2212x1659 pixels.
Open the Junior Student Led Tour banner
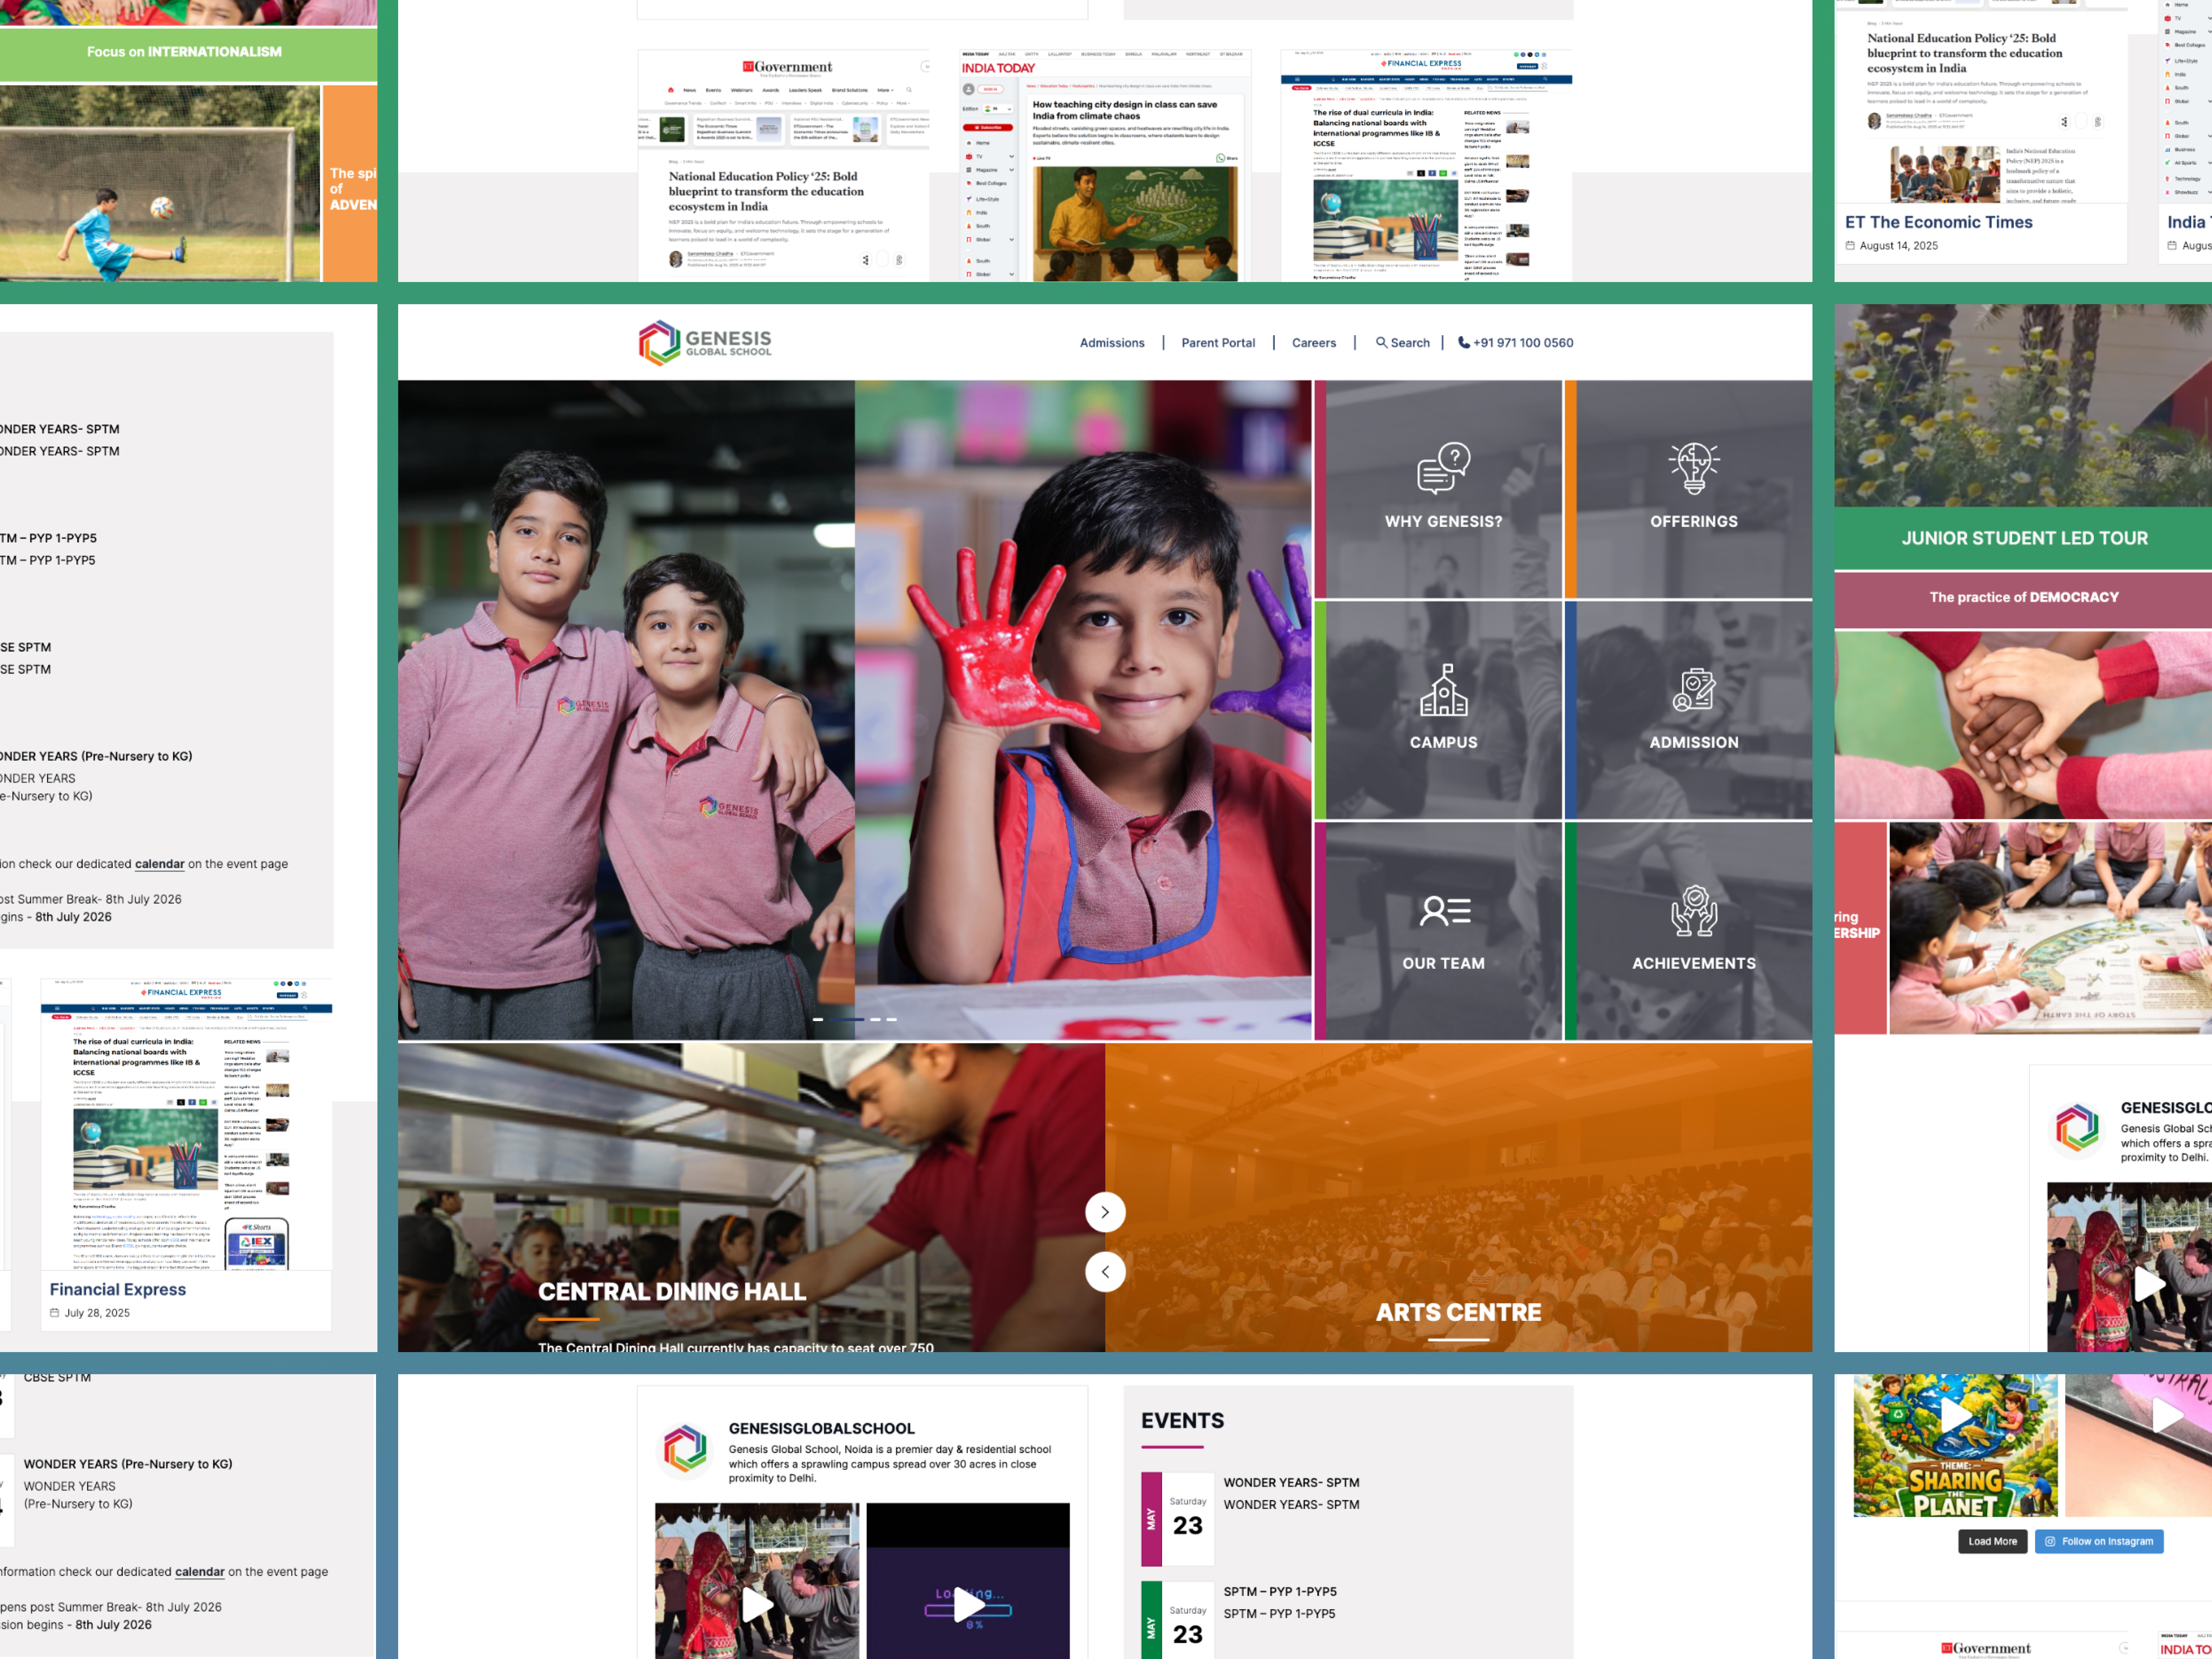pyautogui.click(x=2023, y=538)
